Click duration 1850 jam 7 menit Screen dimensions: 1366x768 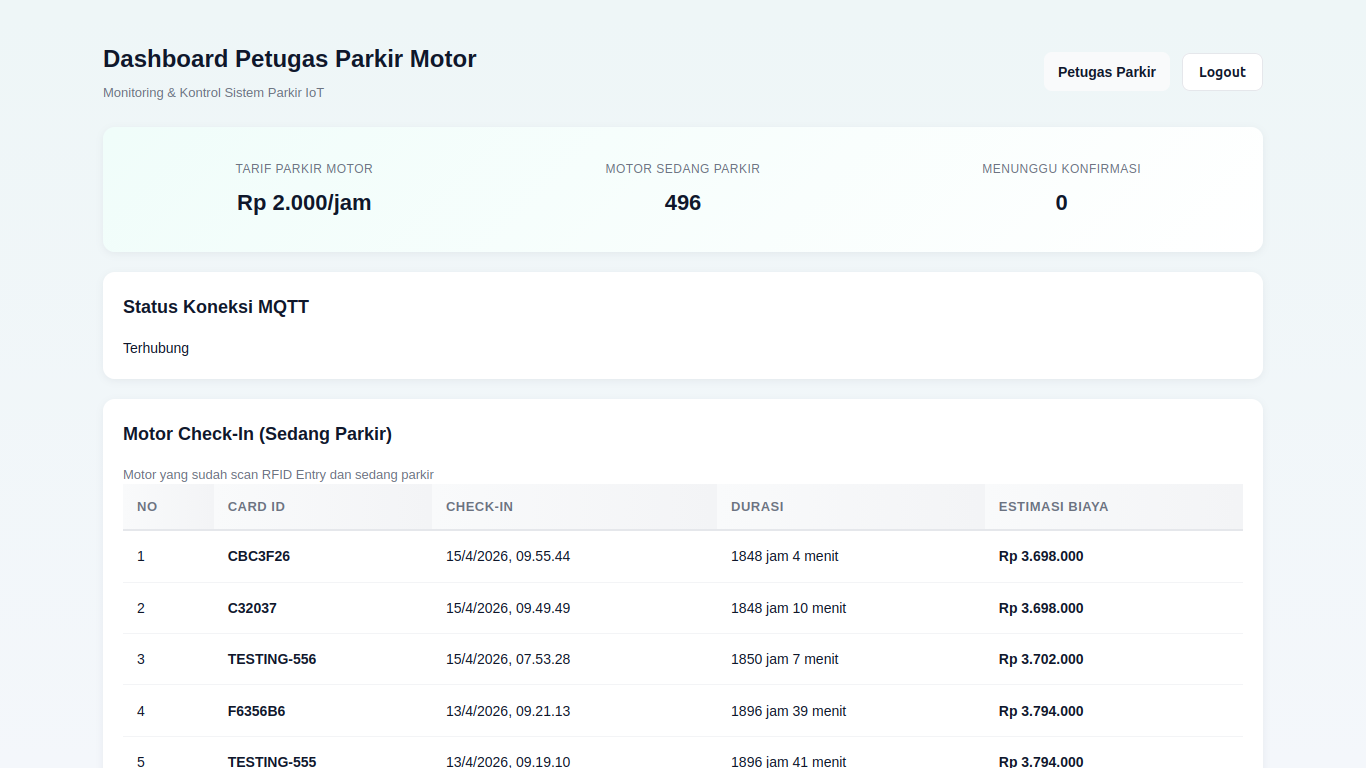[784, 659]
